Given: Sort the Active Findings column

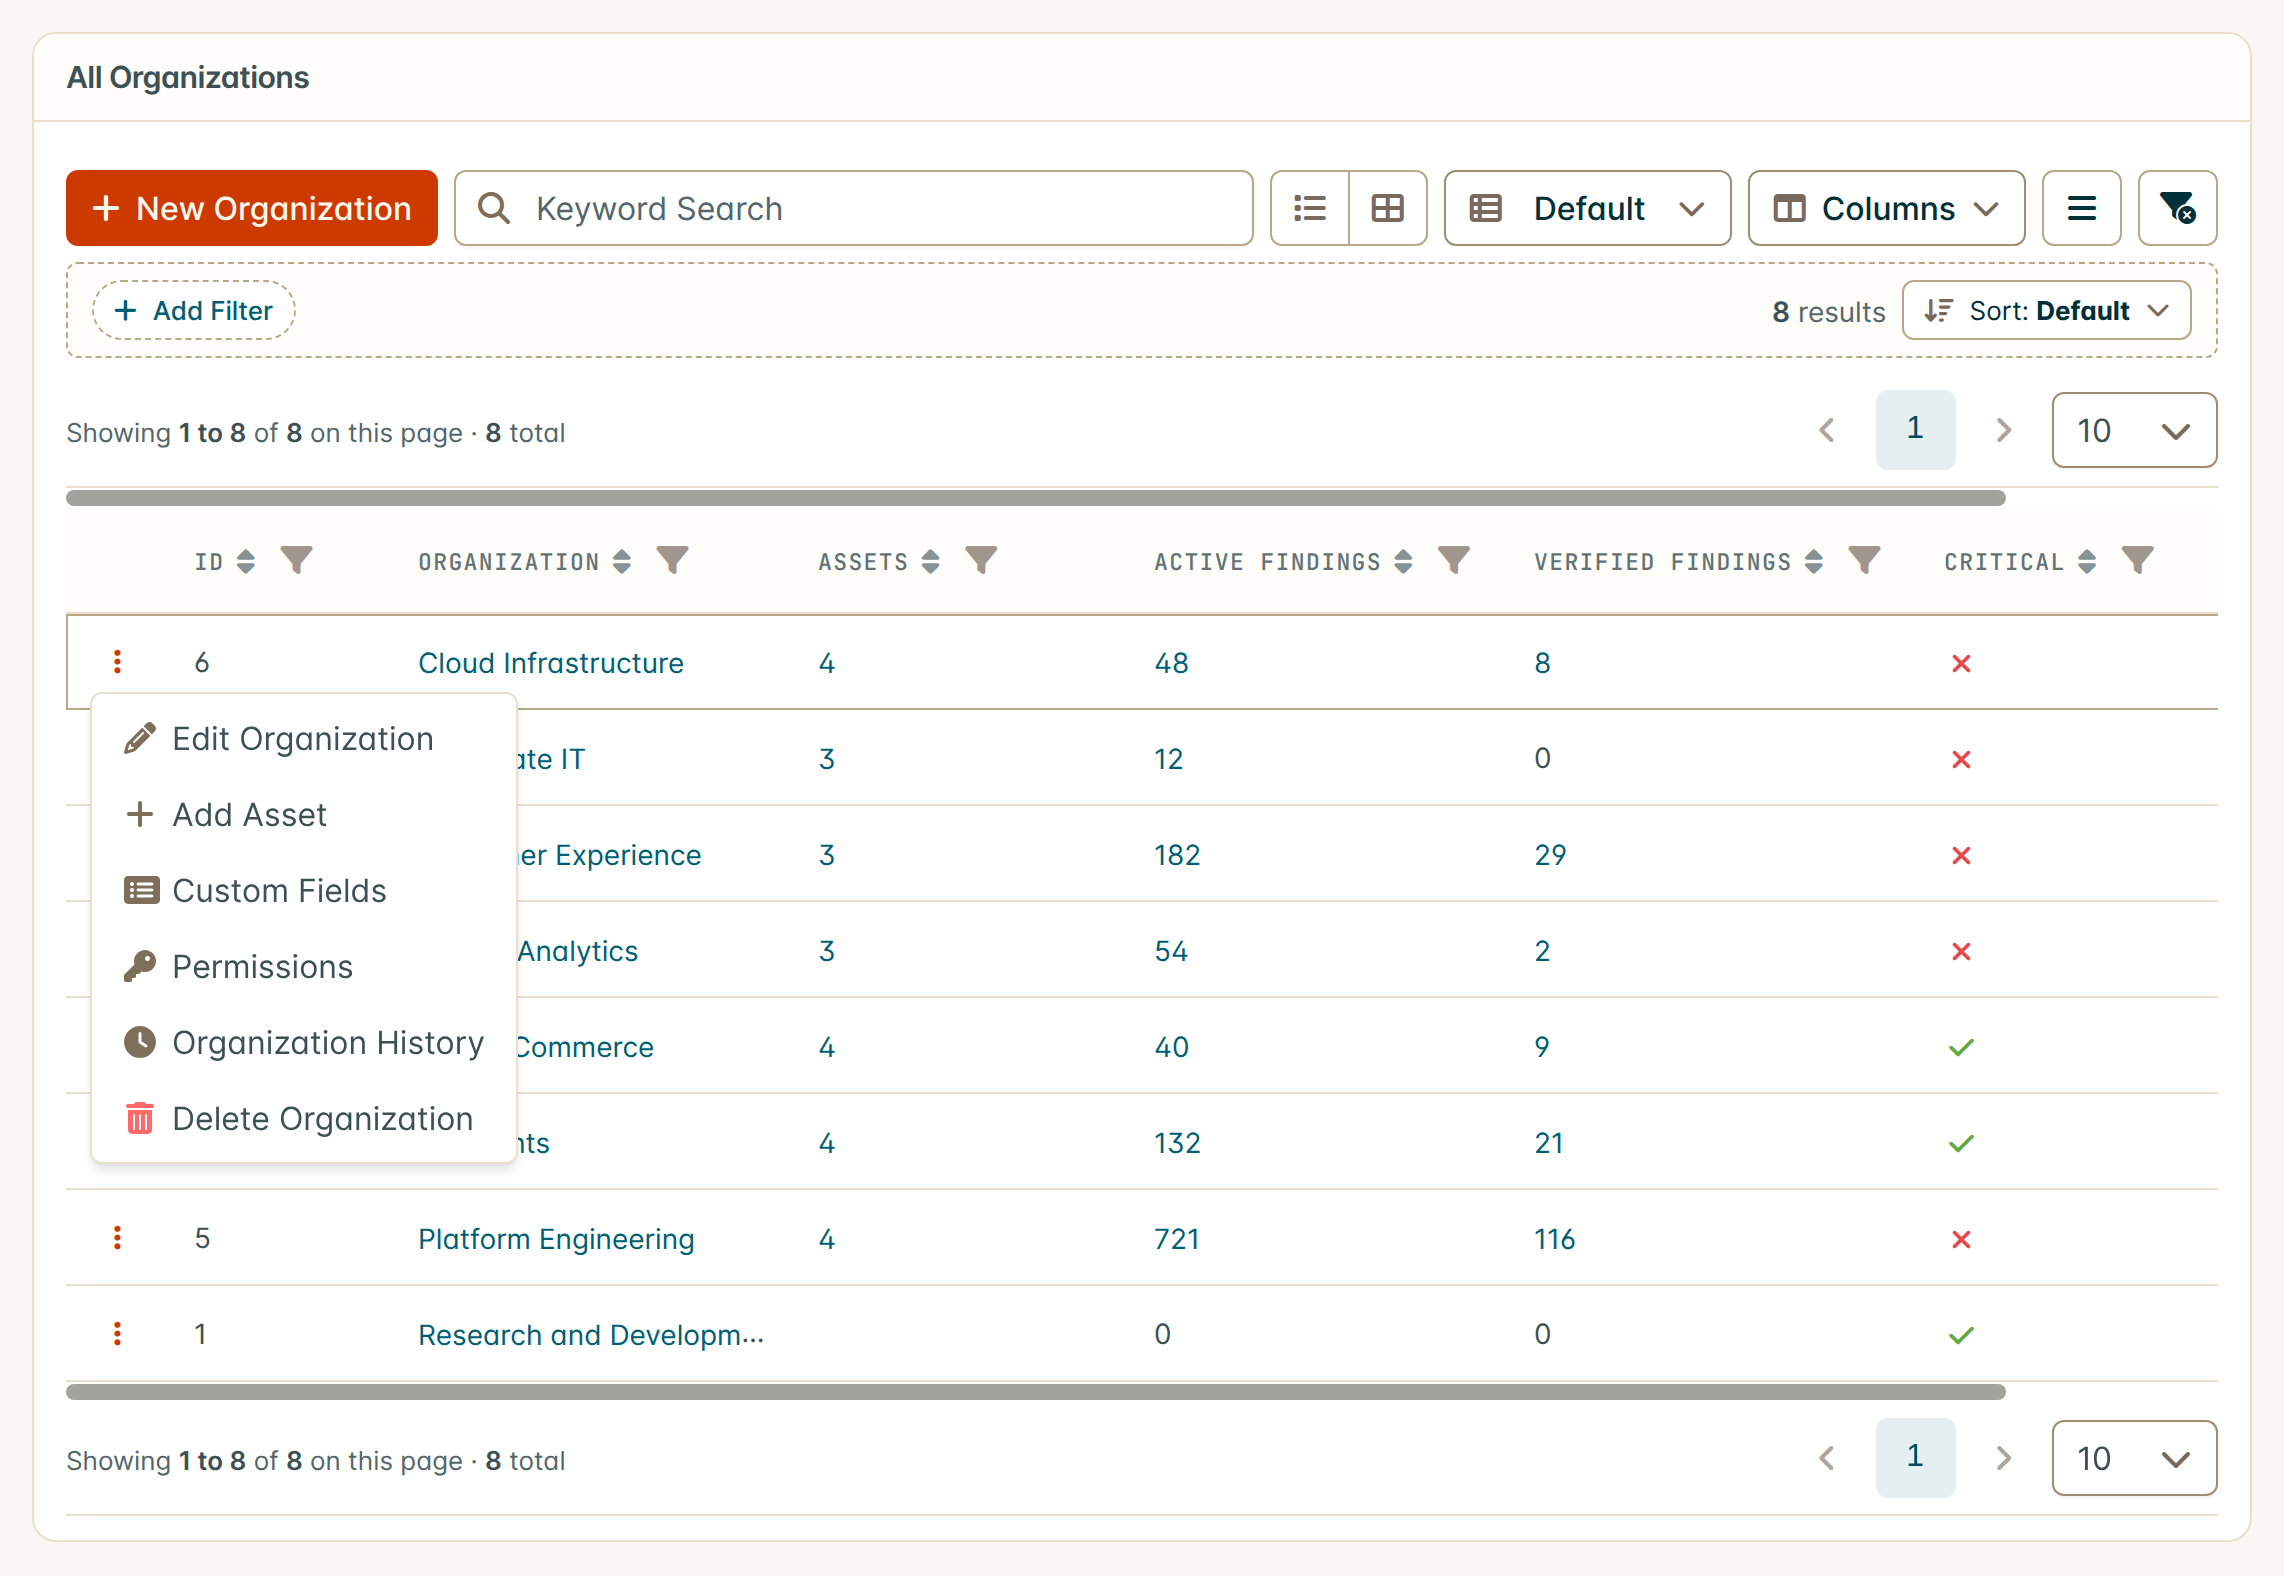Looking at the screenshot, I should tap(1403, 561).
